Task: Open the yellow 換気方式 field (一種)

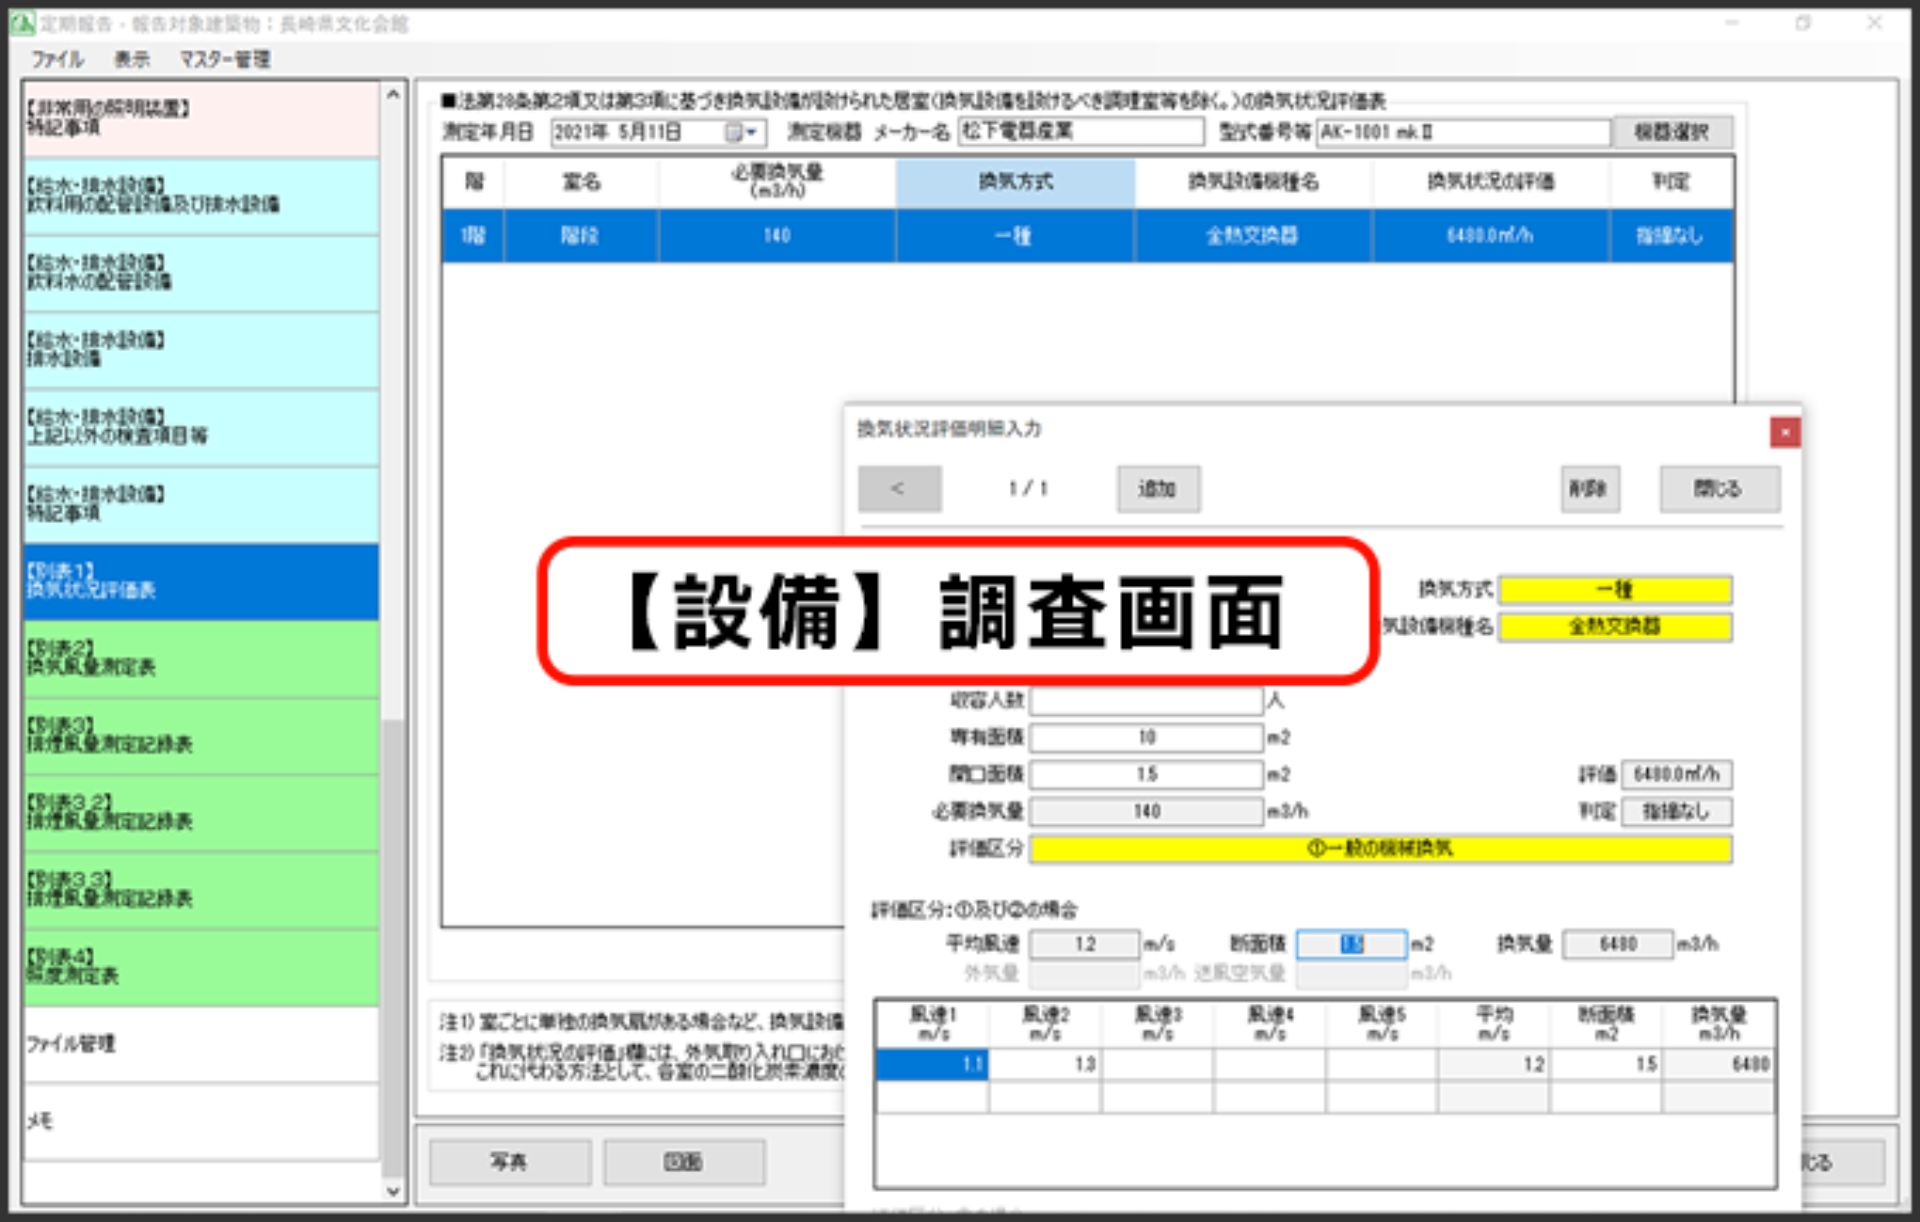Action: pos(1615,590)
